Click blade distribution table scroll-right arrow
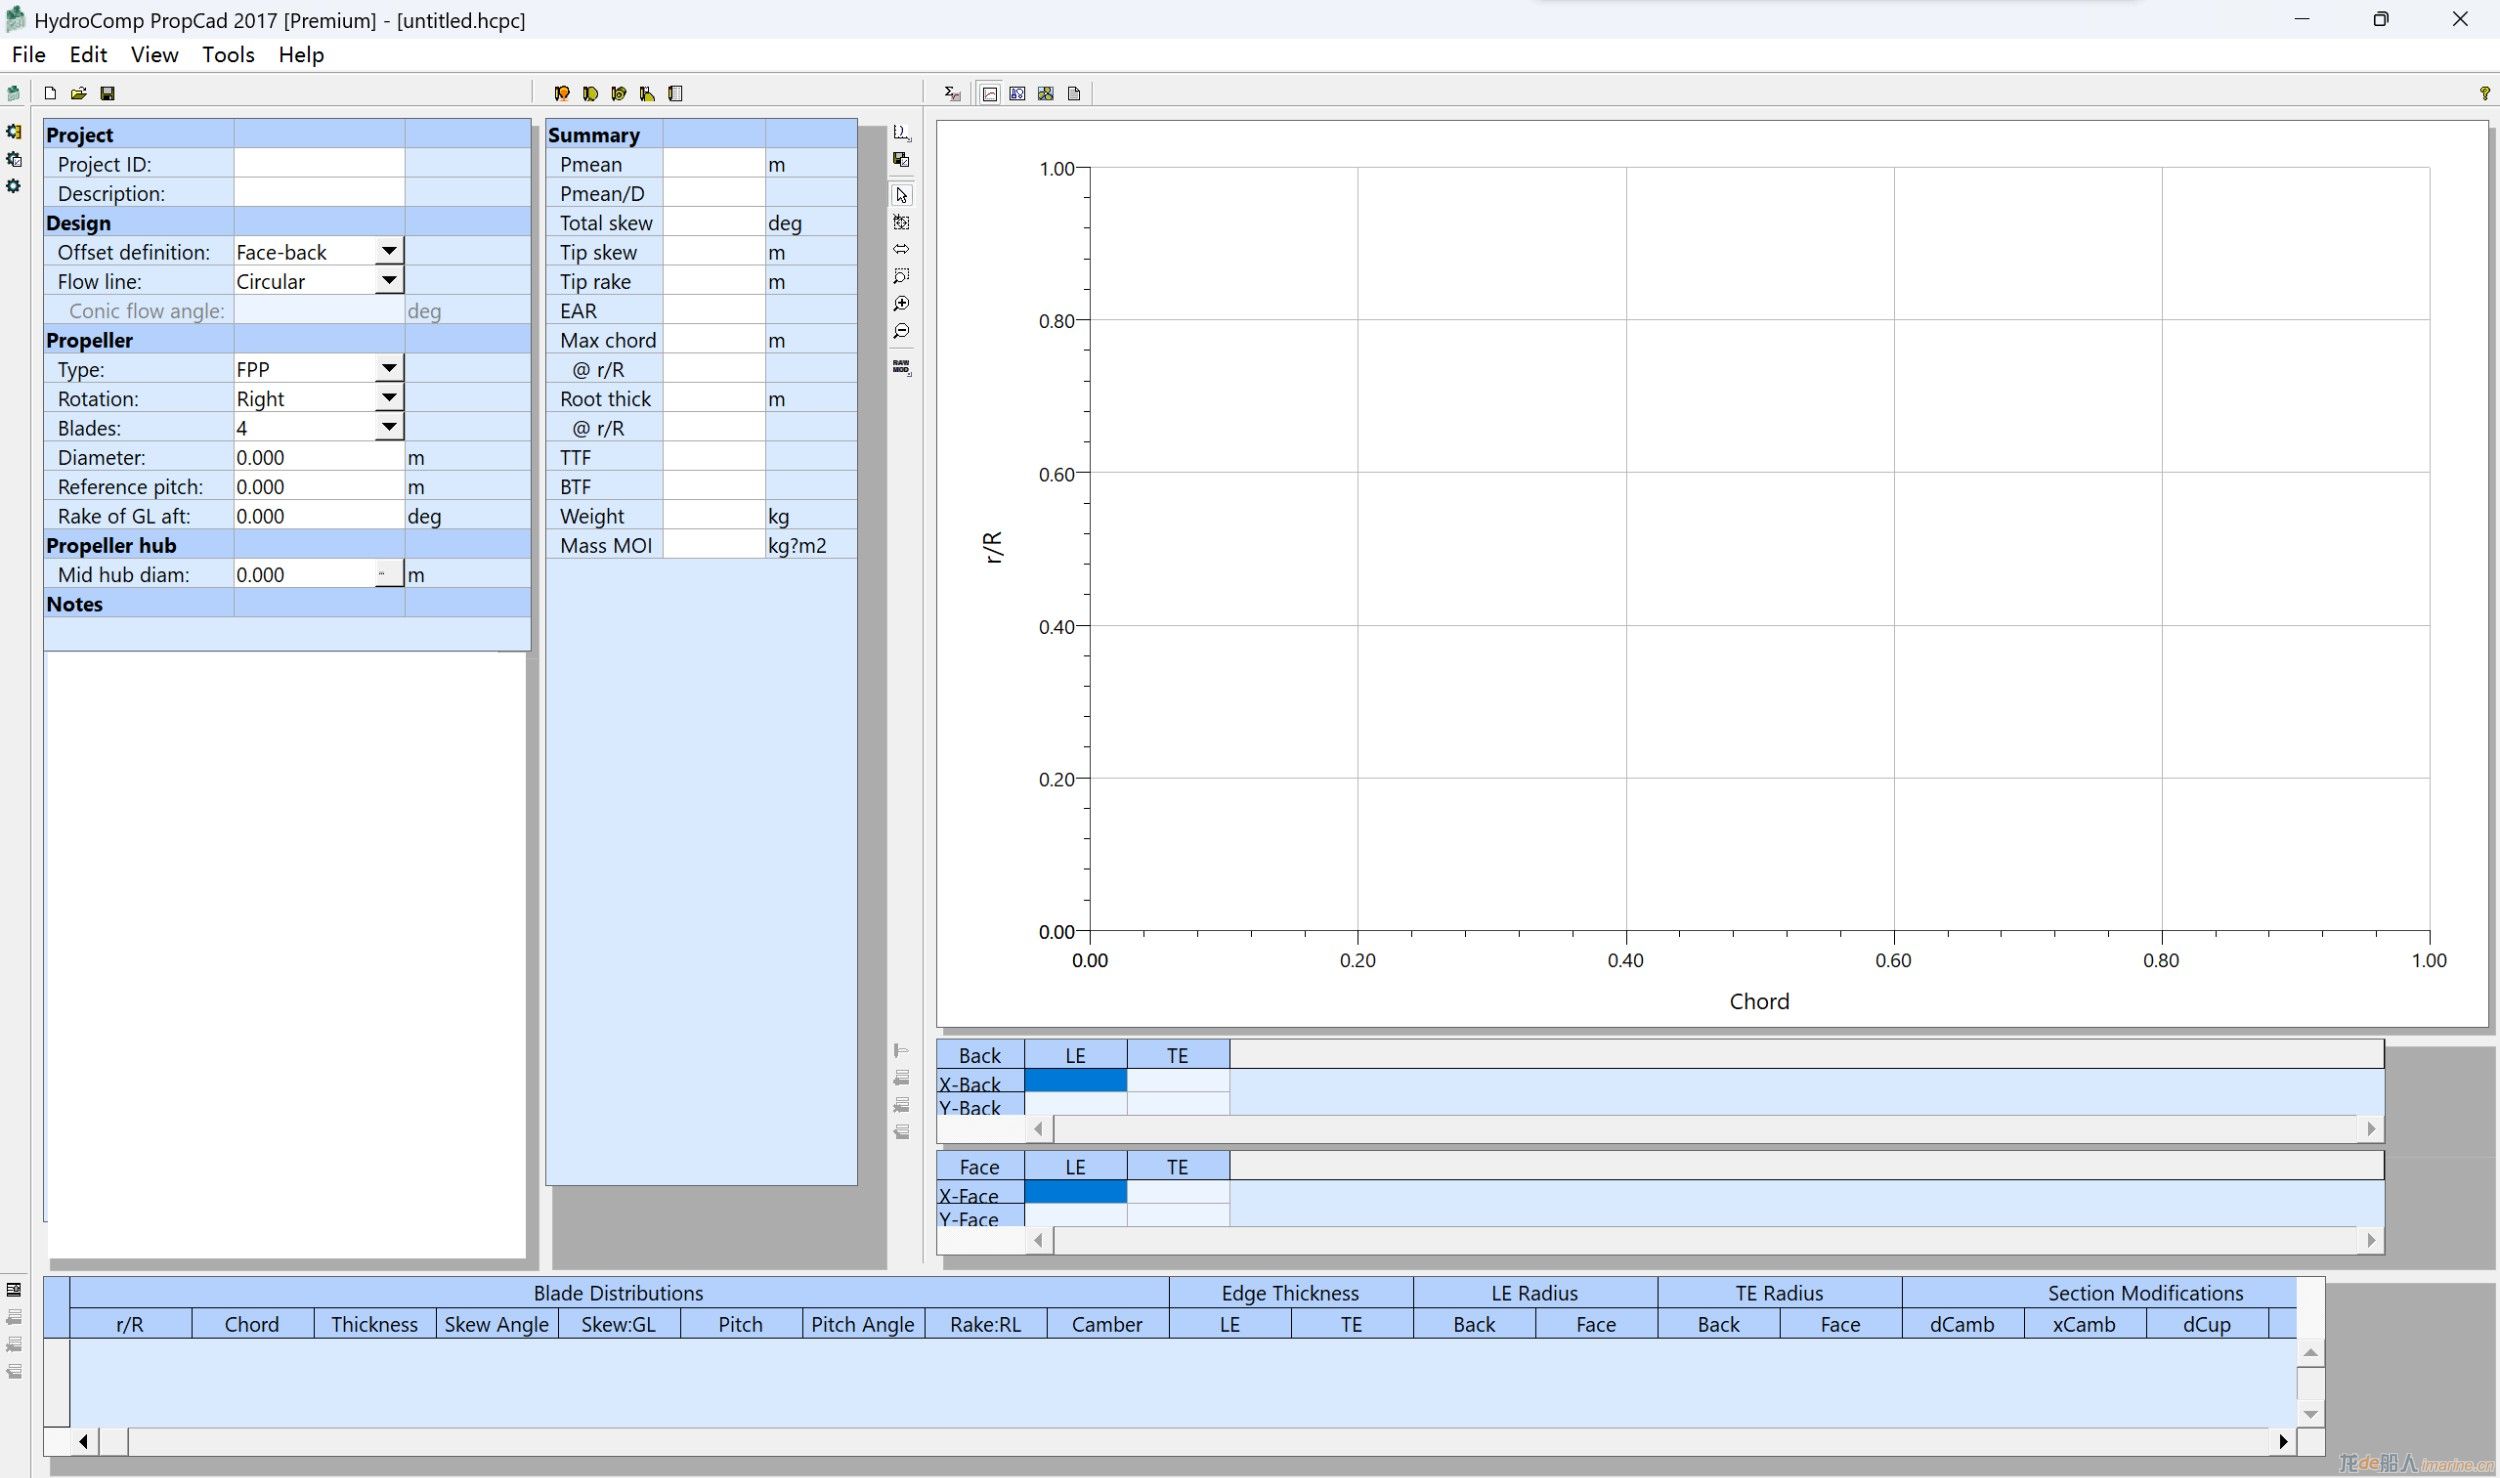The image size is (2500, 1478). click(2283, 1441)
